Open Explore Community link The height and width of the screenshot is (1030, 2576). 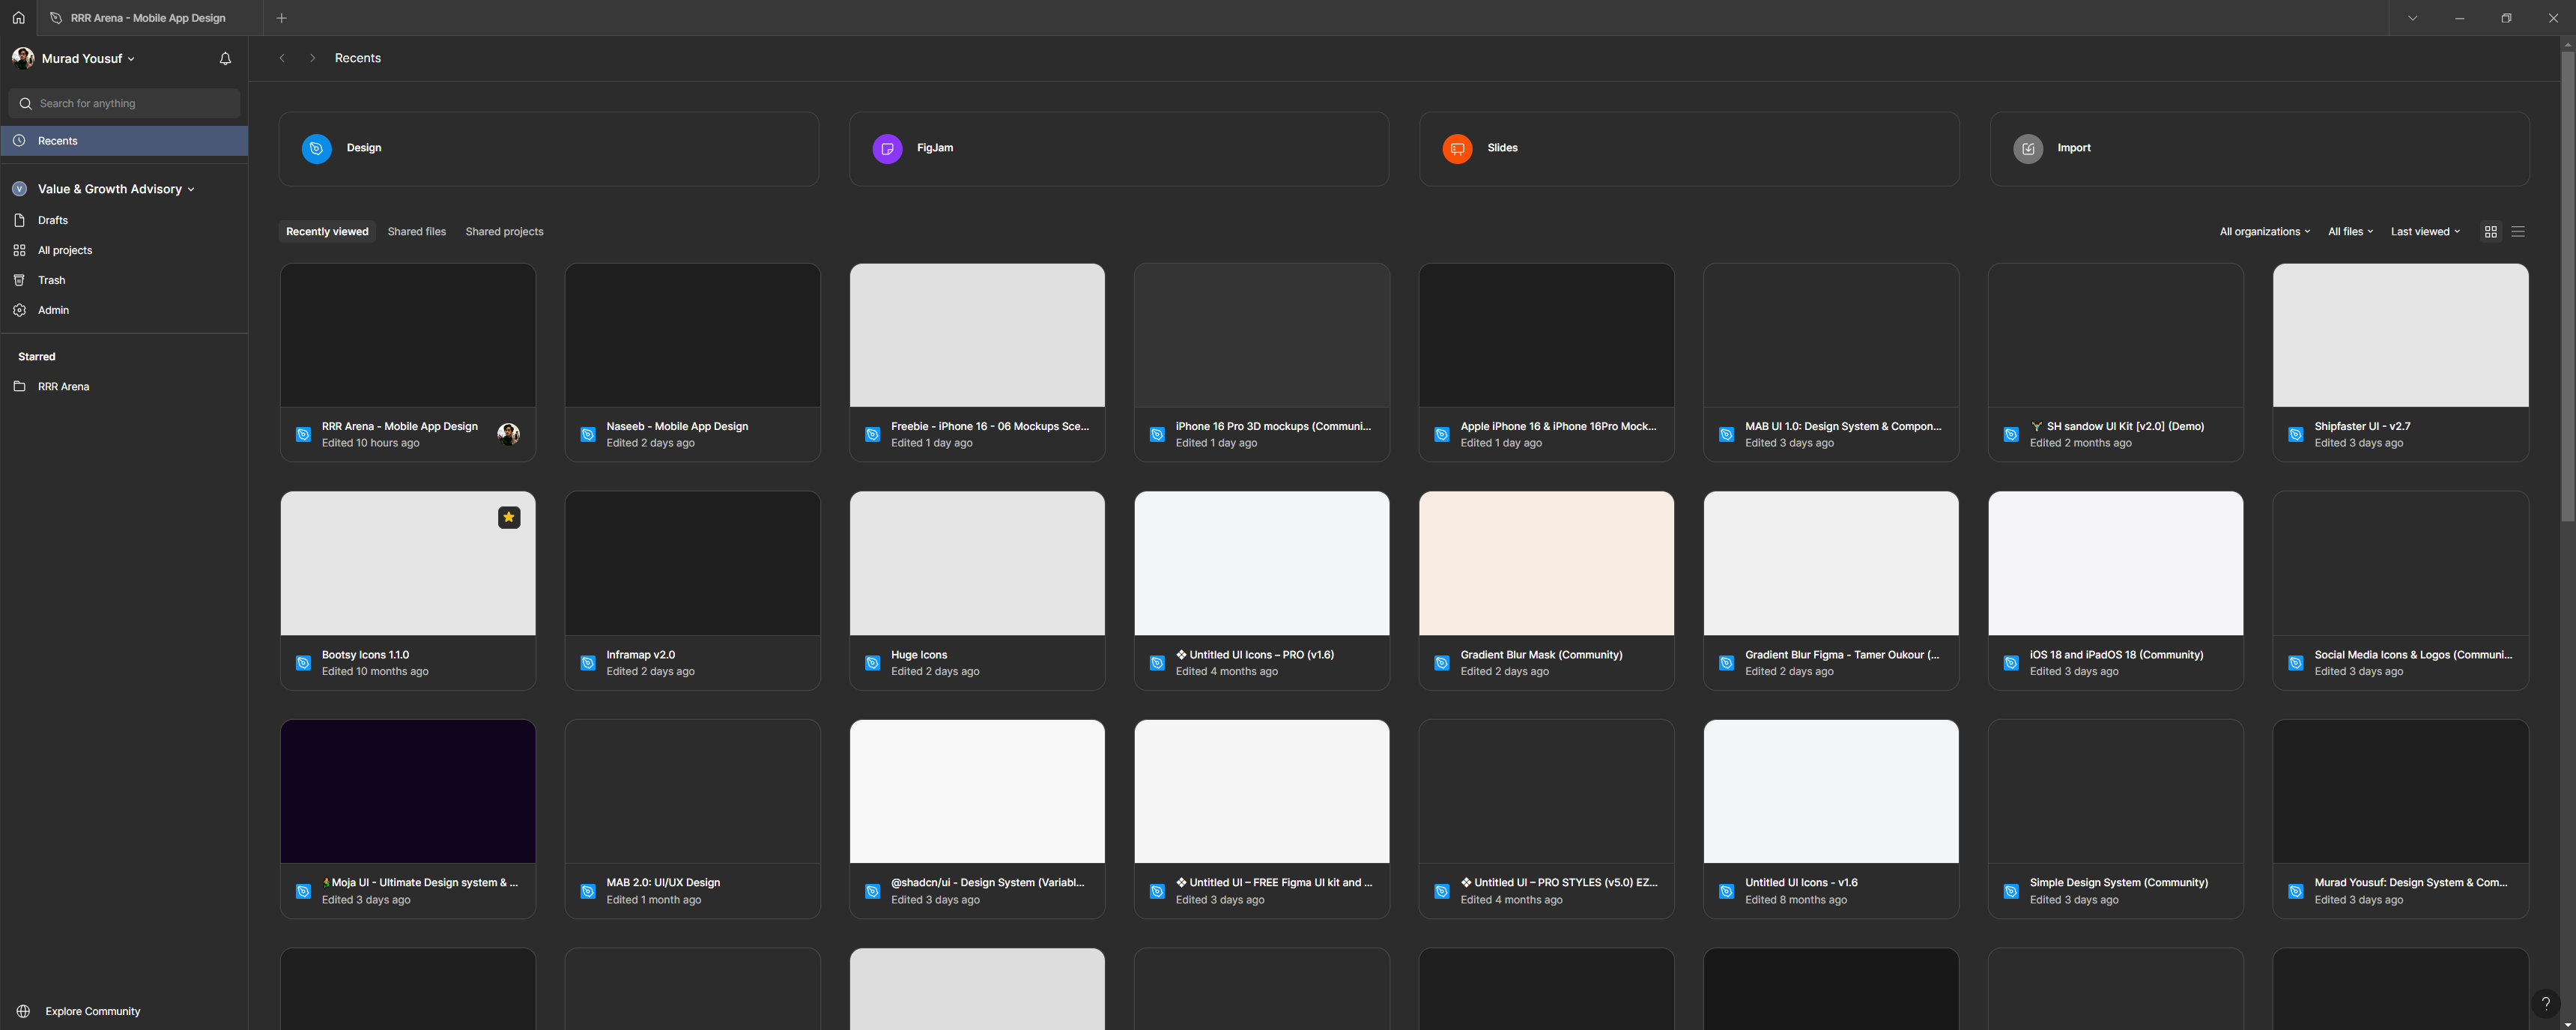[x=92, y=1011]
